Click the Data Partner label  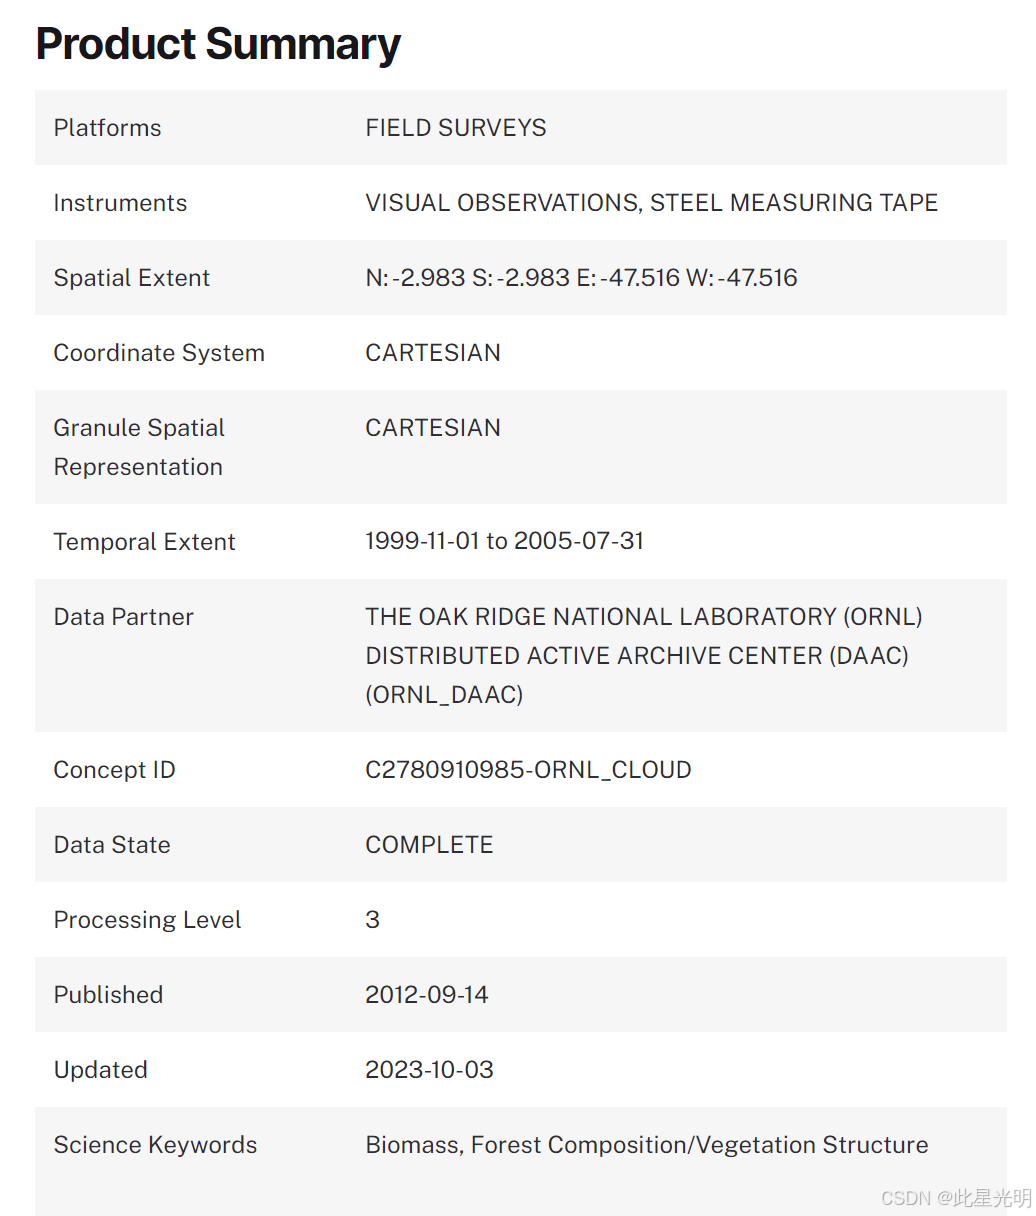[123, 617]
